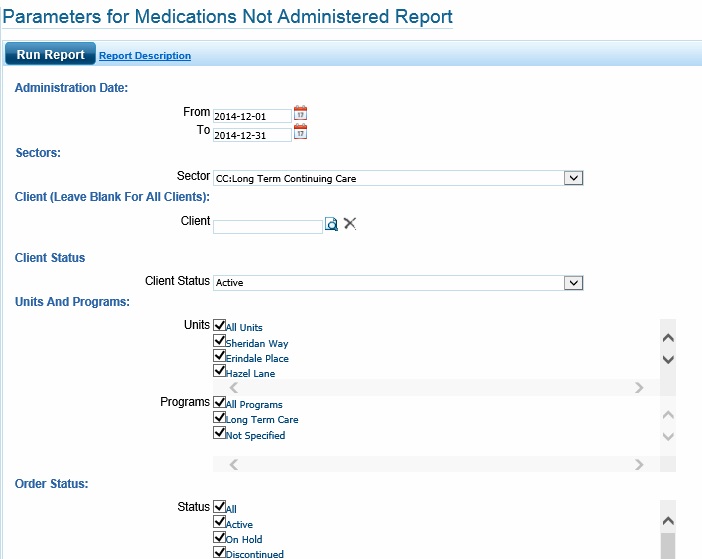Click the From date input field
Viewport: 702px width, 559px height.
[252, 116]
